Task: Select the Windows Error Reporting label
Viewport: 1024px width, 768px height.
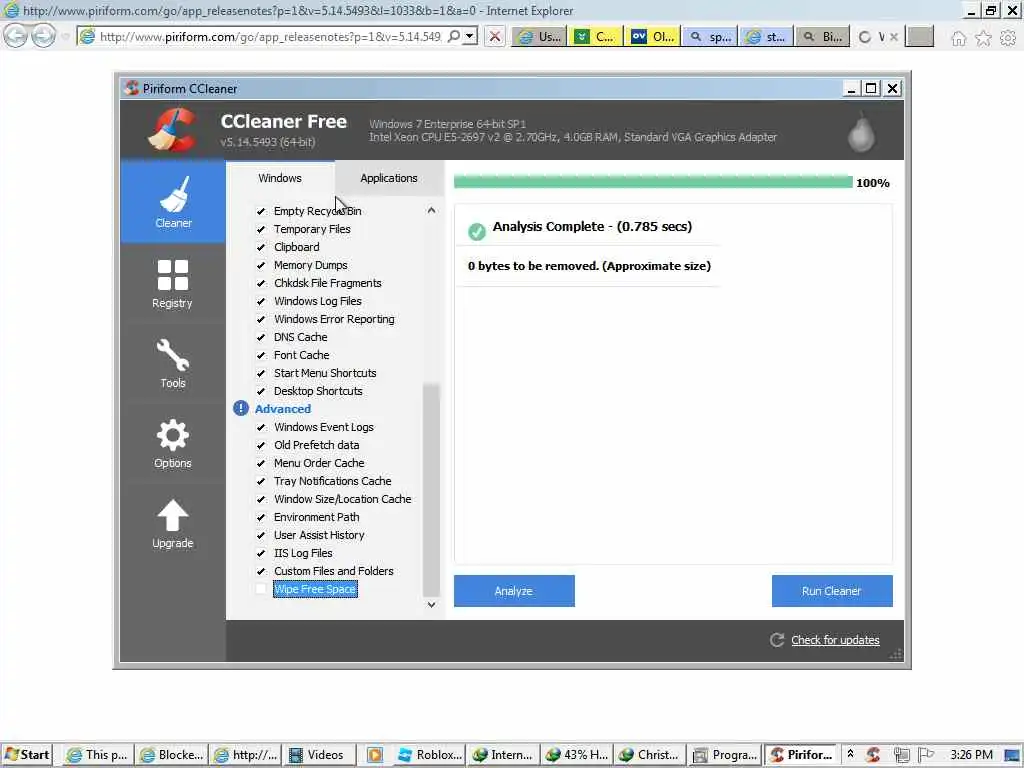Action: (334, 319)
